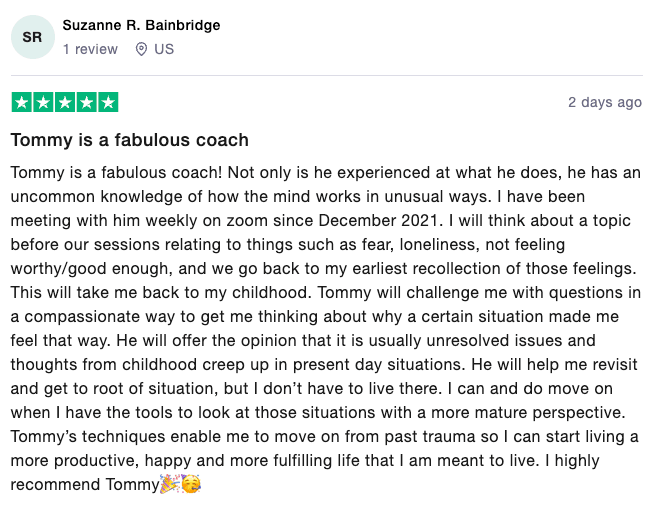Click the second green rating star
Viewport: 659px width, 510px height.
pos(43,102)
